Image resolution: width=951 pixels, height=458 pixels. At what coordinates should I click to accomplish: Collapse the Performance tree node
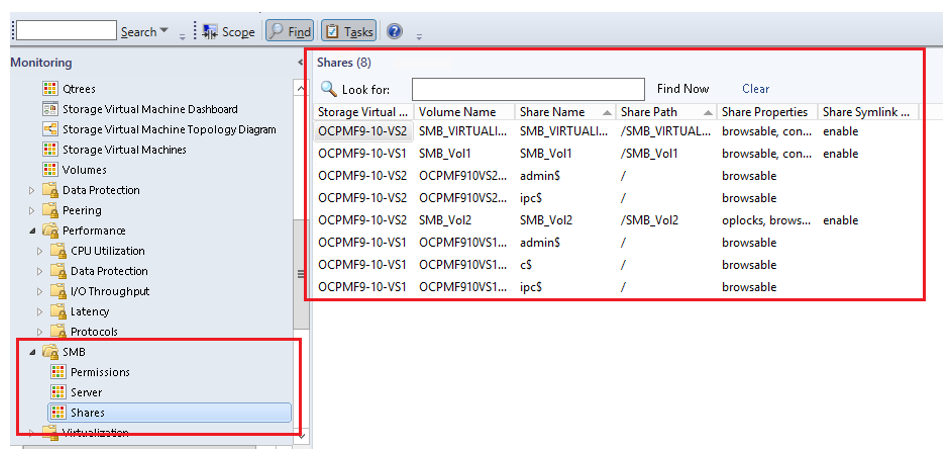32,231
